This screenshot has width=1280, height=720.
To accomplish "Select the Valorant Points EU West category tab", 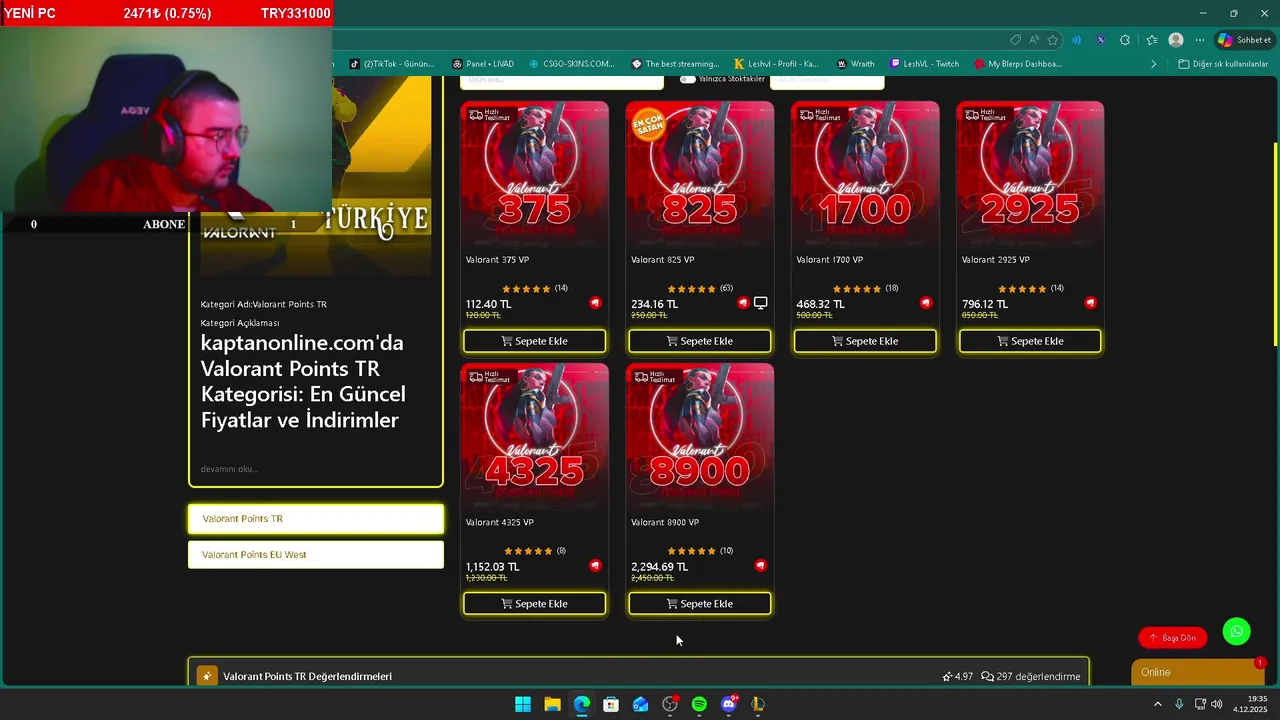I will click(316, 555).
